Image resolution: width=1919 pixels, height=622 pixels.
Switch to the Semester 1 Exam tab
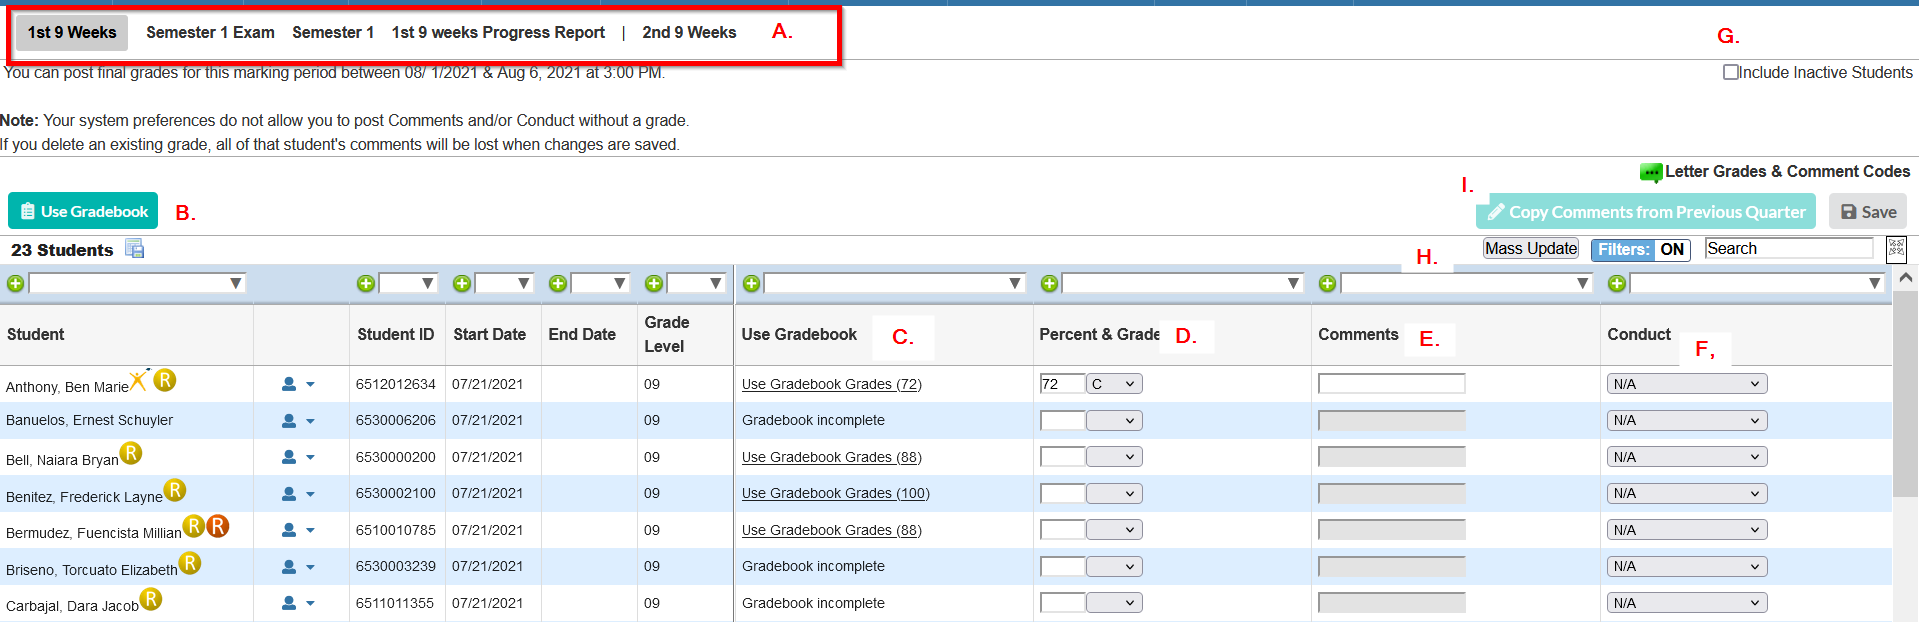(210, 33)
